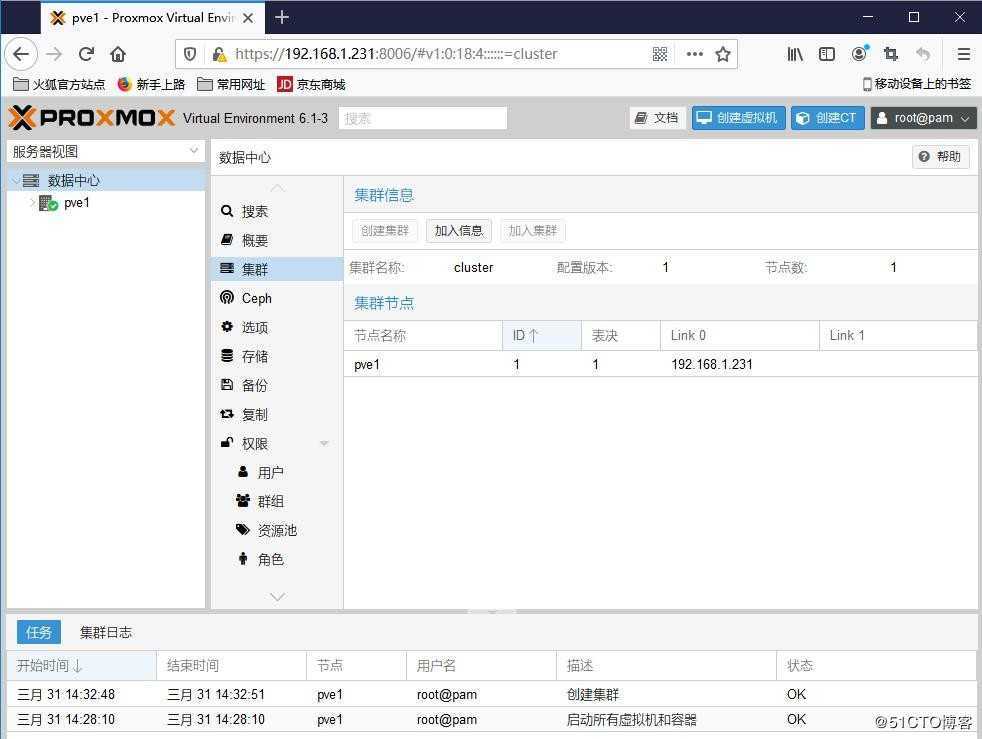Screen dimensions: 982x739
Task: Open the 选项 options menu item
Action: (x=277, y=328)
